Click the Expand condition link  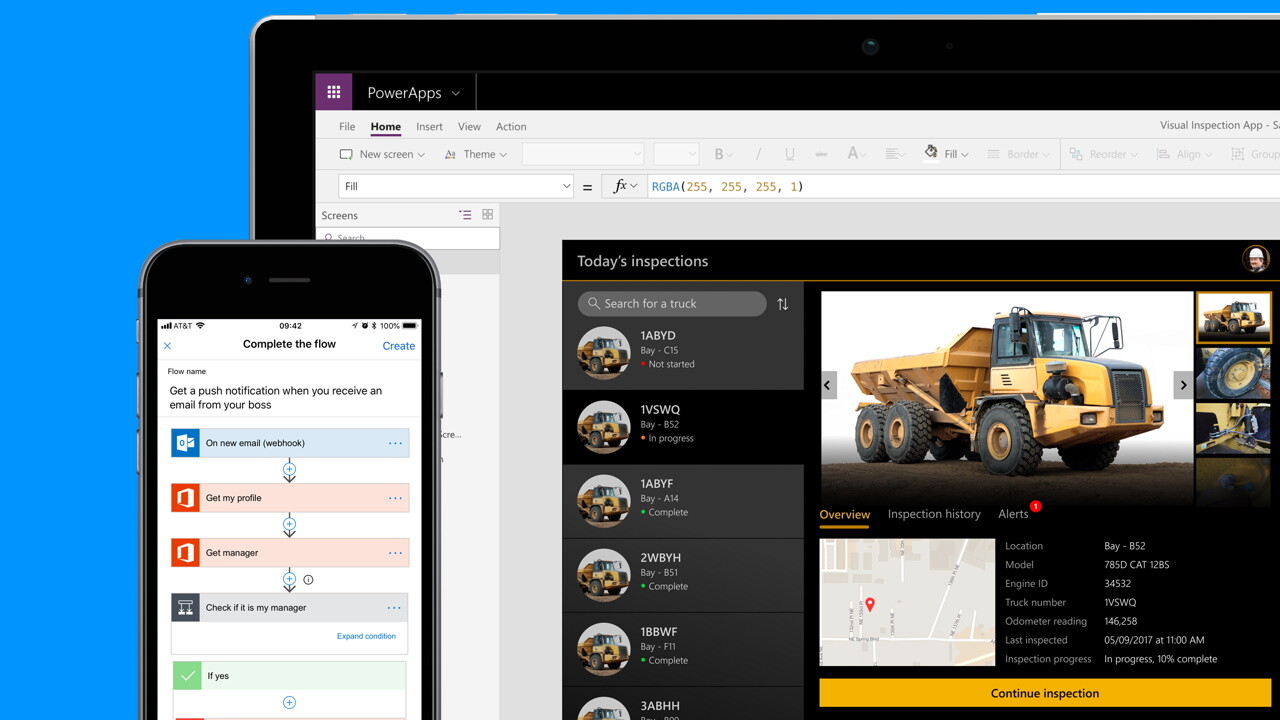point(366,636)
